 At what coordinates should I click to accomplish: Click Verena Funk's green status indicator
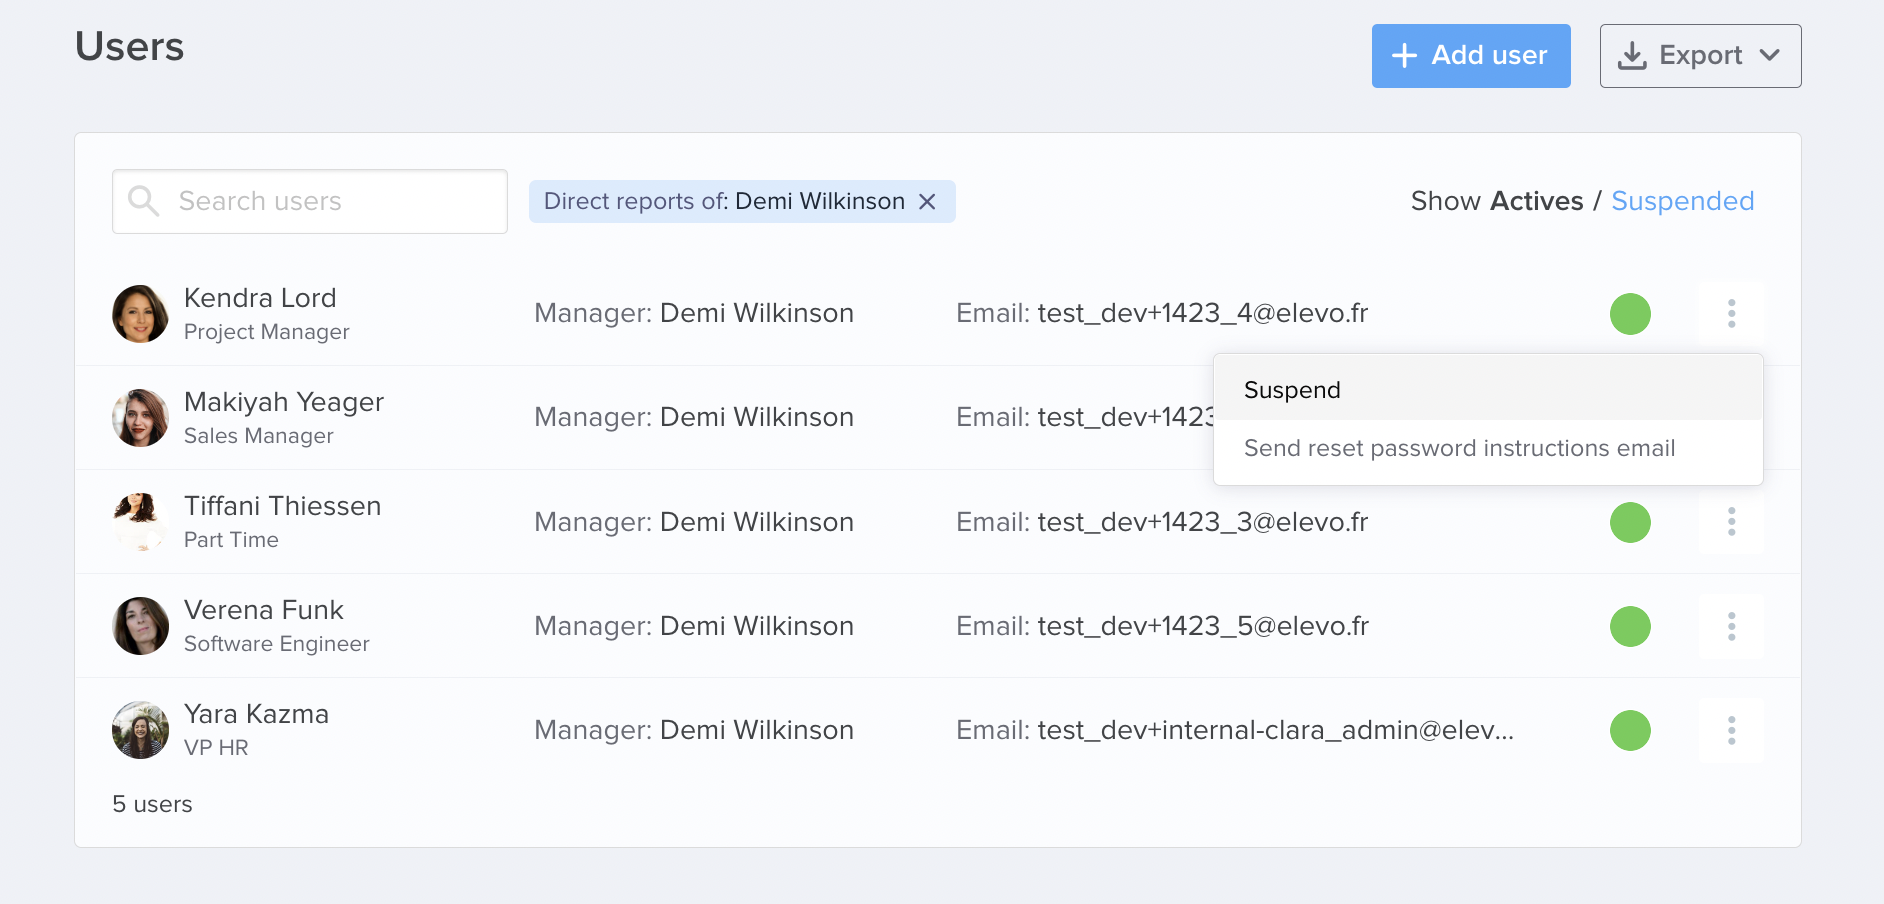(1630, 626)
